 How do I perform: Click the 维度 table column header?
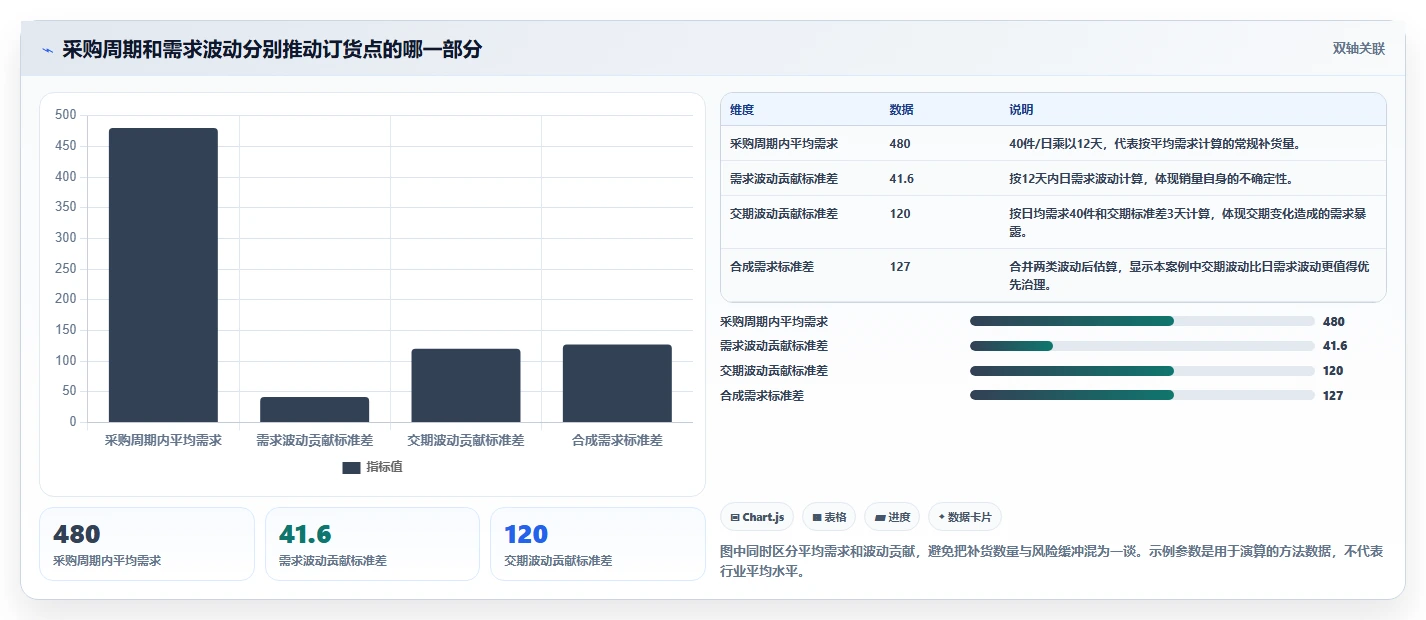point(742,110)
